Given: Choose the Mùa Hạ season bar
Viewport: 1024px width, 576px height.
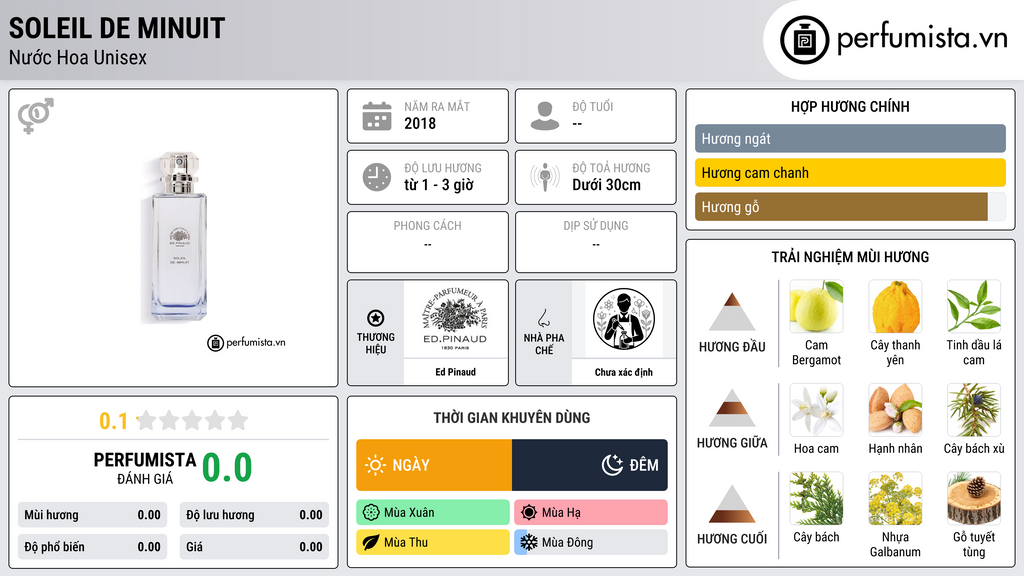Looking at the screenshot, I should click(x=591, y=513).
